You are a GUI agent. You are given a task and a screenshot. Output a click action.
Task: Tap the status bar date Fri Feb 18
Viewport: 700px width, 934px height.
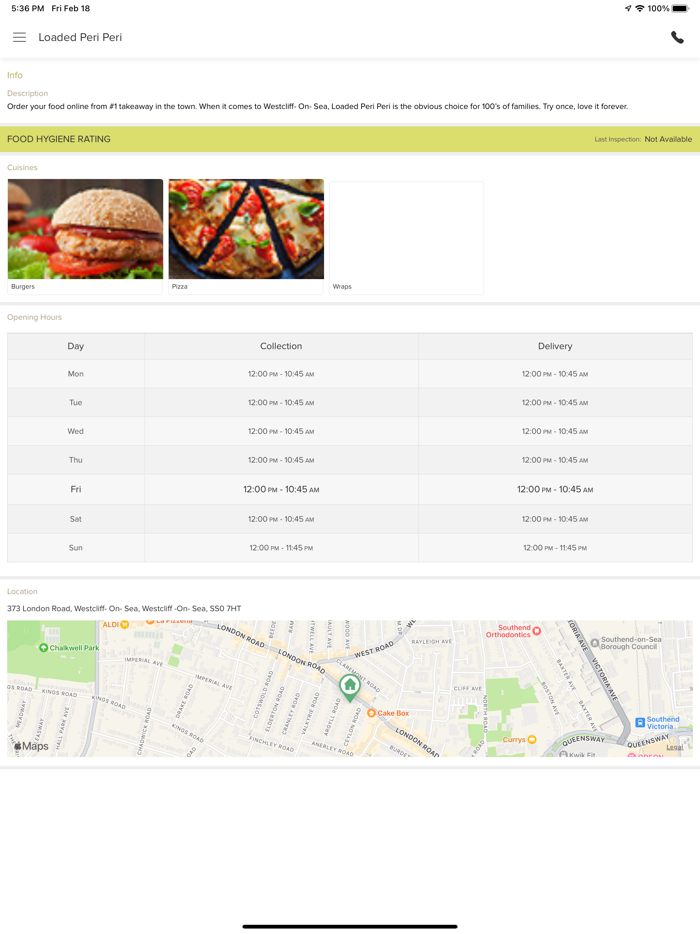coord(70,8)
